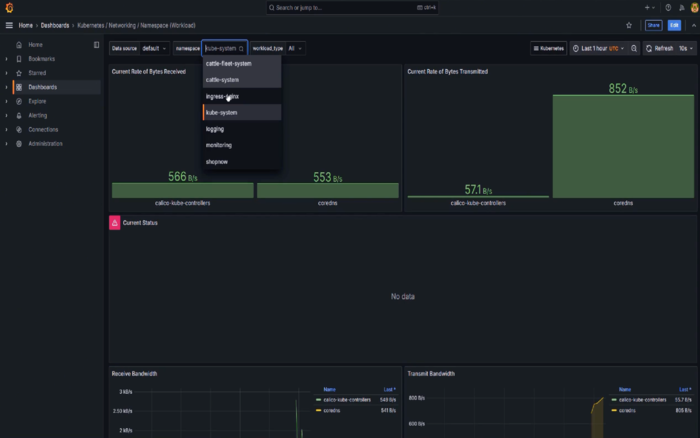This screenshot has height=438, width=700.
Task: Click the Home sidebar icon
Action: pyautogui.click(x=19, y=45)
